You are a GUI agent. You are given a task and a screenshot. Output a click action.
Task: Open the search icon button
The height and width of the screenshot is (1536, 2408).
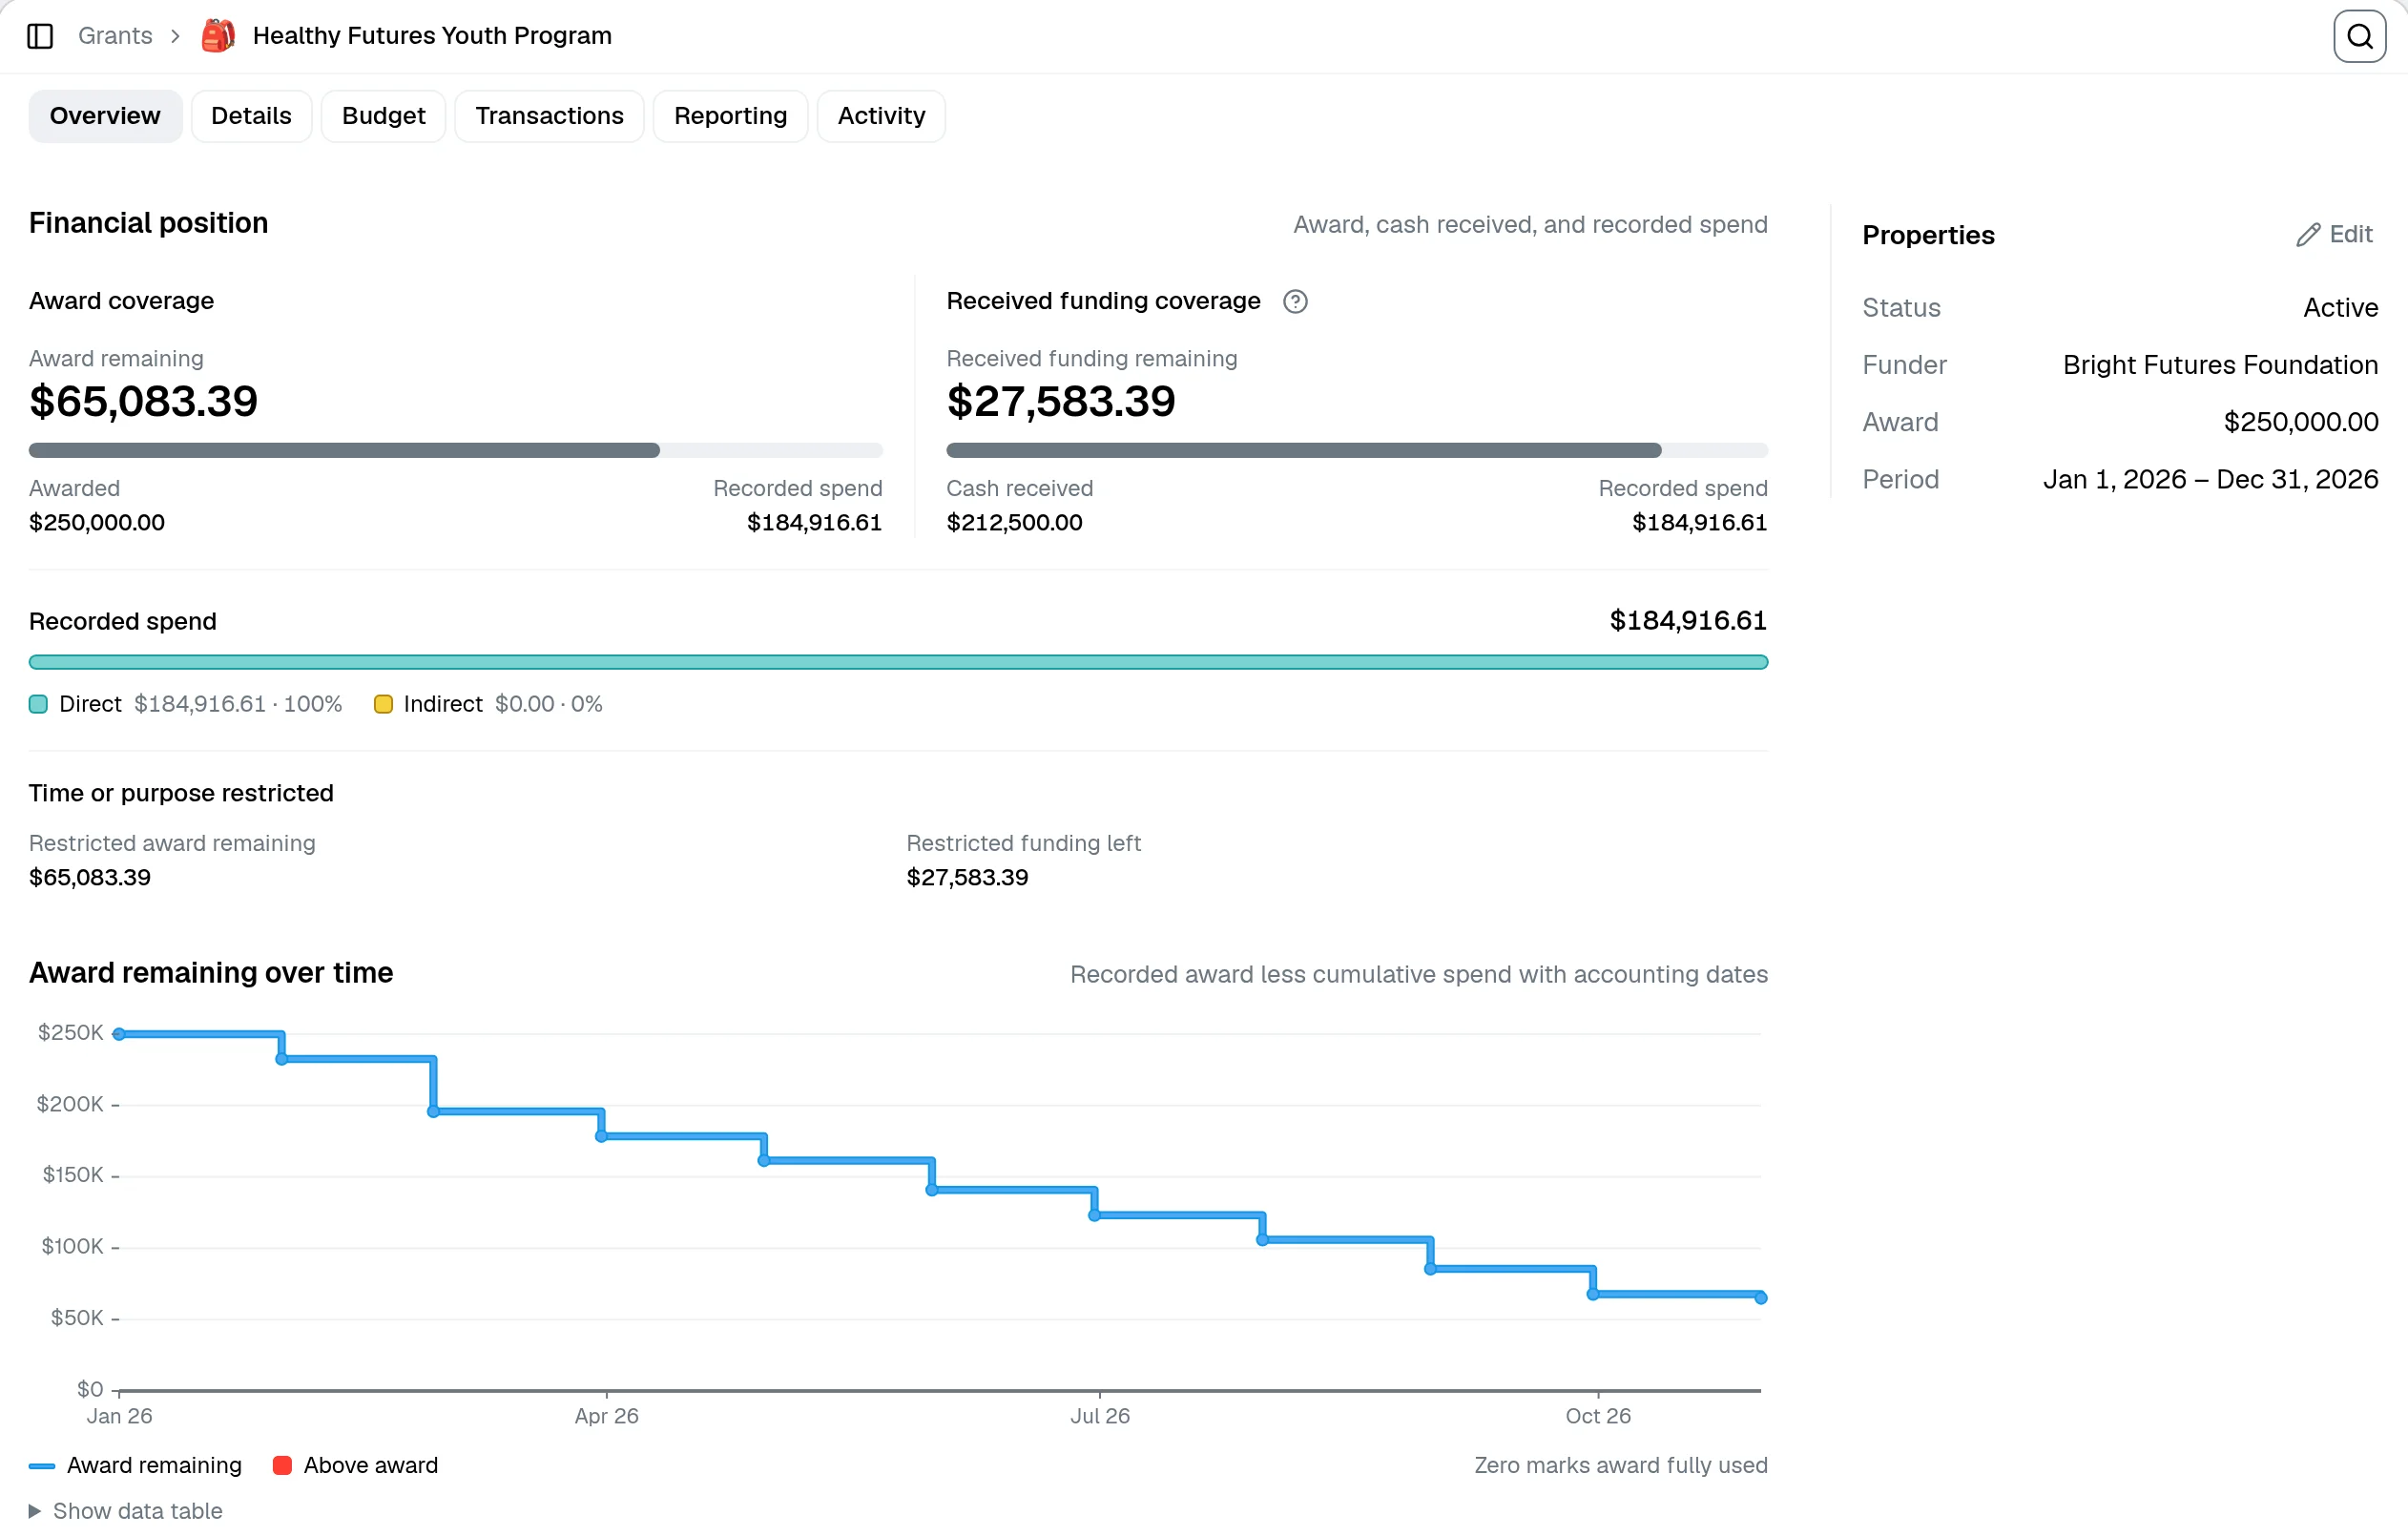(2360, 36)
